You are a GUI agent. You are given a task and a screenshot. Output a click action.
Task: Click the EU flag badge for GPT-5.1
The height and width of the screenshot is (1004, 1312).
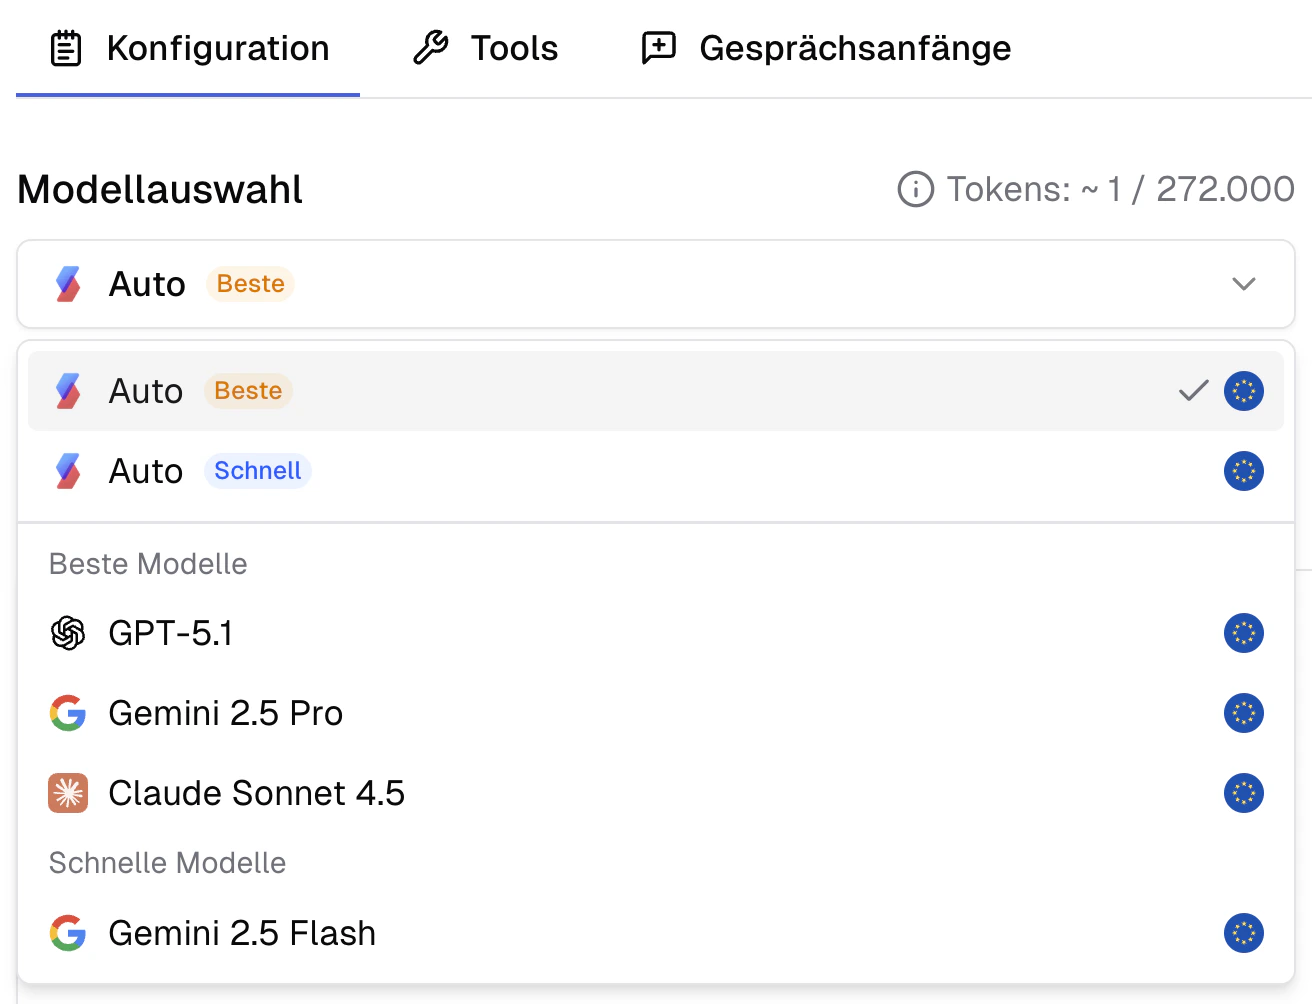1244,633
